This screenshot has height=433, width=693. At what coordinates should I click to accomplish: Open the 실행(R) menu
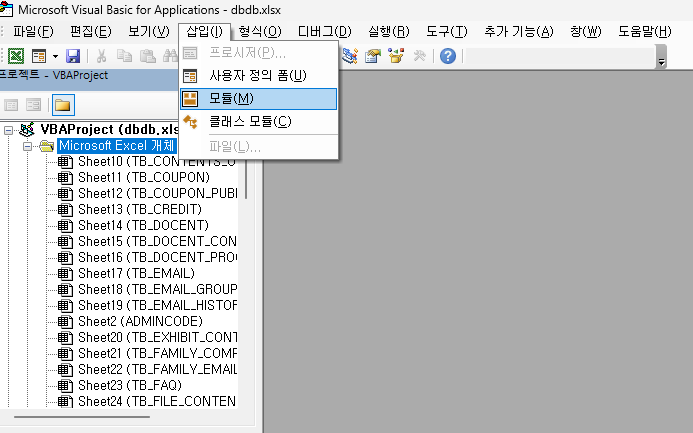coord(389,31)
